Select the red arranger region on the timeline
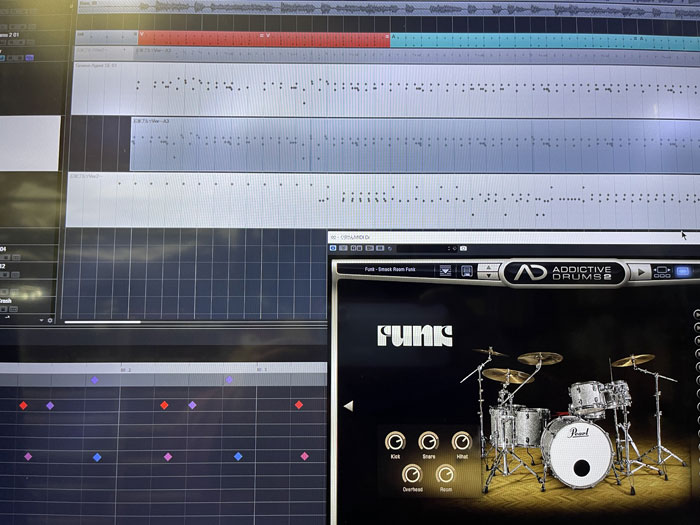 tap(264, 38)
